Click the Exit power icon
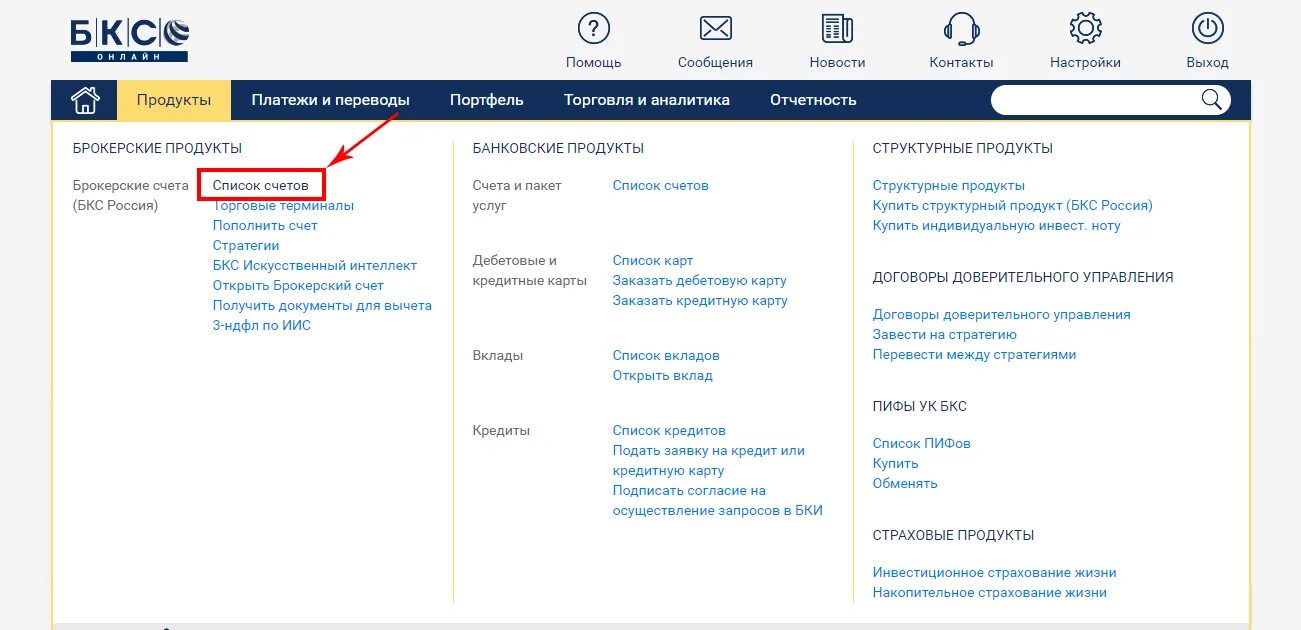Viewport: 1301px width, 630px height. pos(1208,28)
